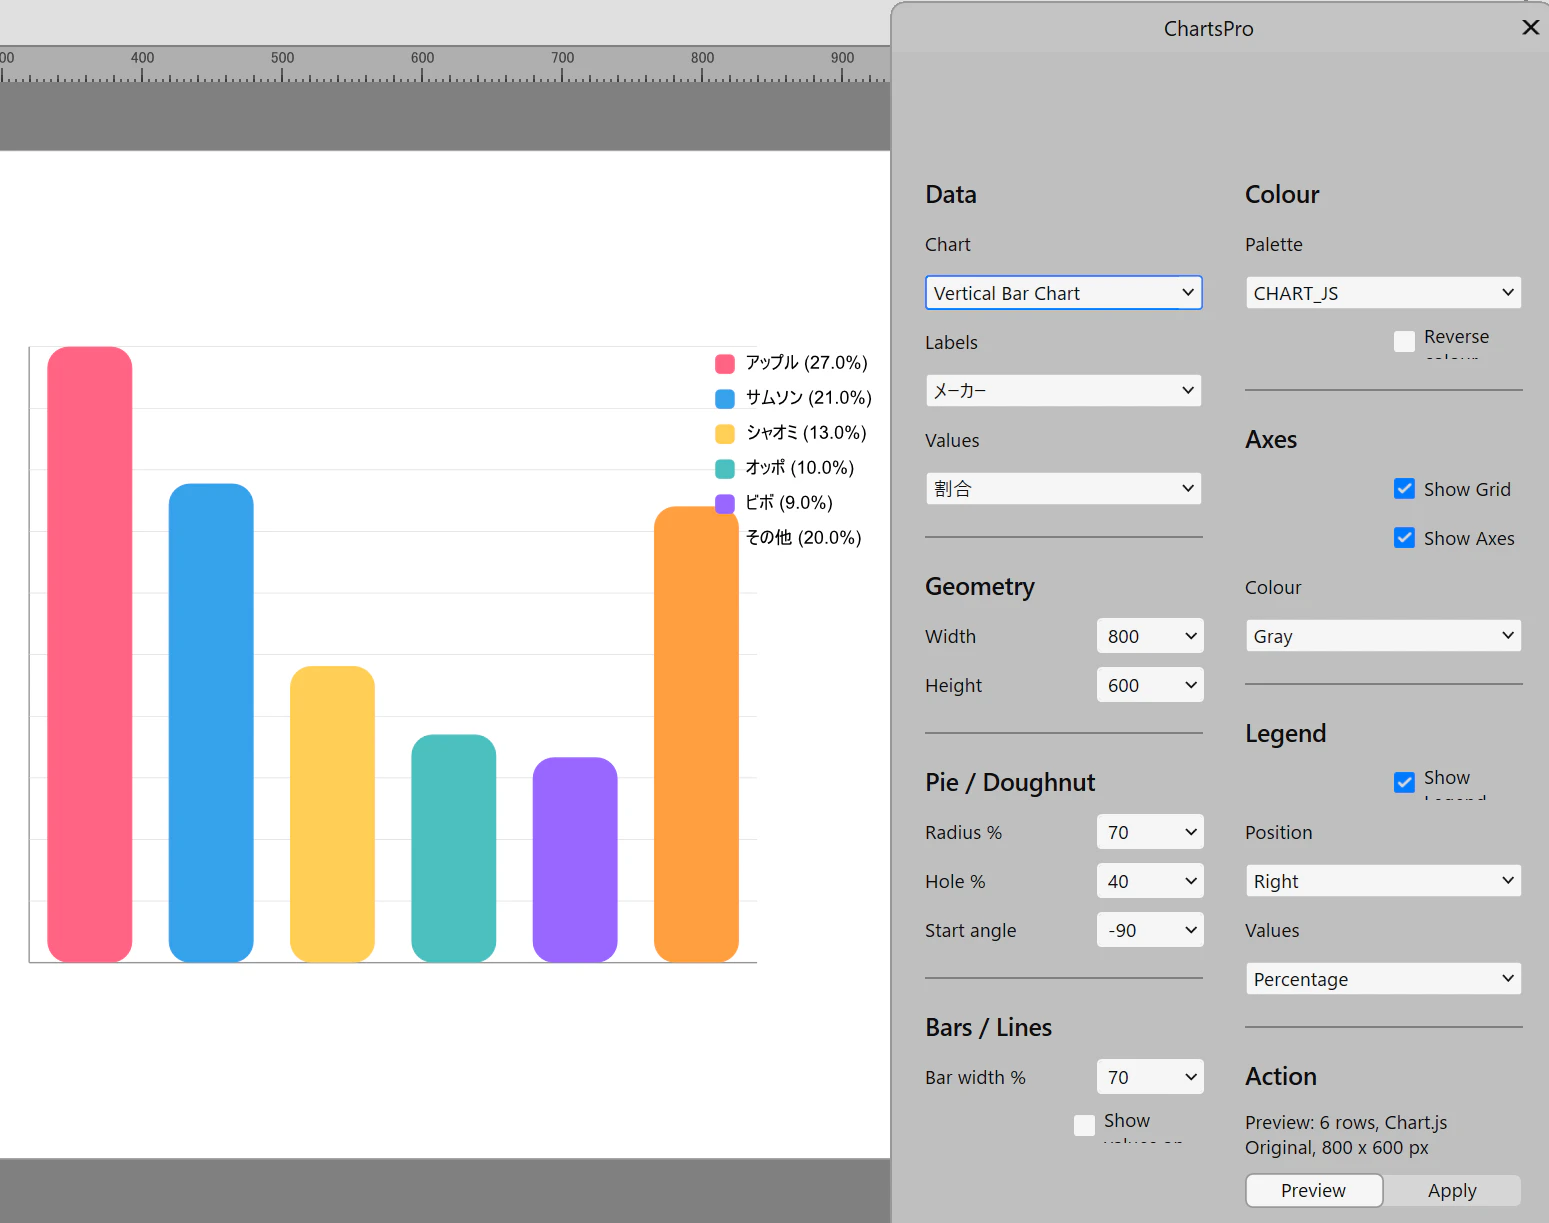Click the Apply button

[1452, 1191]
